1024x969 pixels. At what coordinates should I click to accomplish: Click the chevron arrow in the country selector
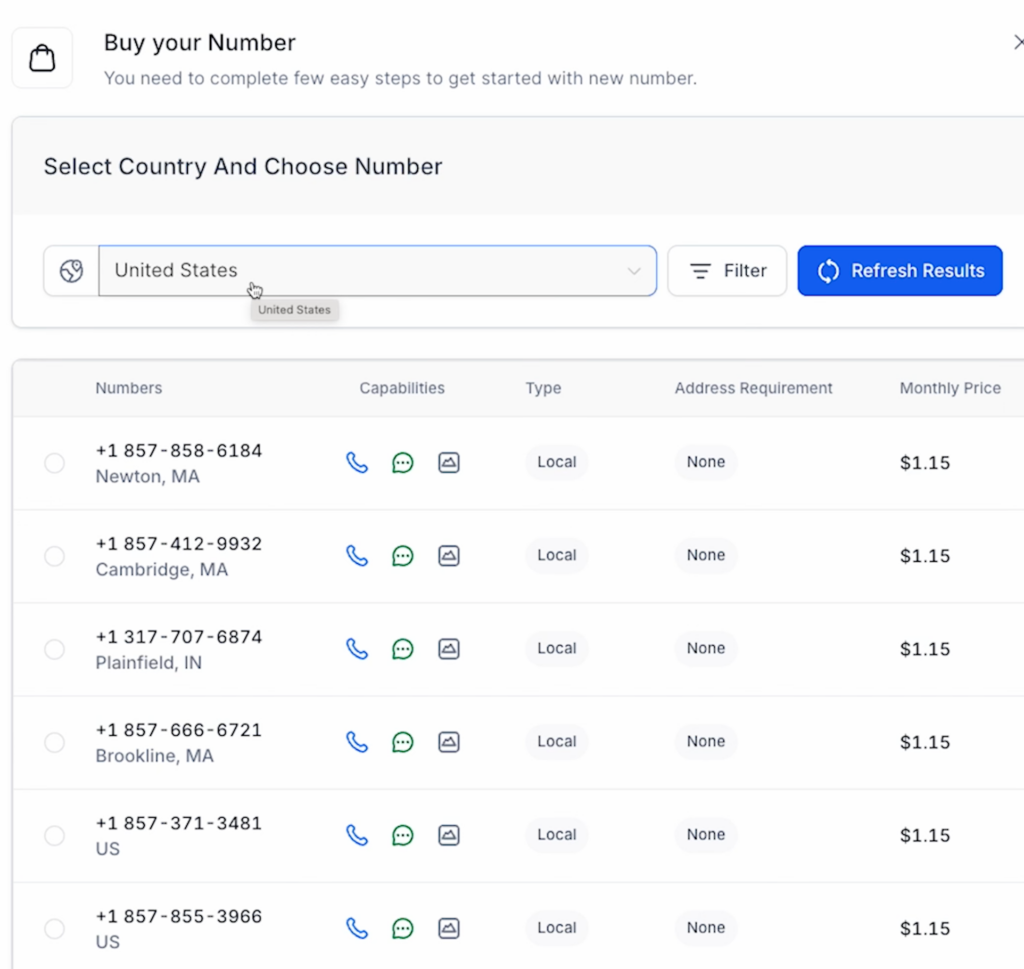click(633, 270)
